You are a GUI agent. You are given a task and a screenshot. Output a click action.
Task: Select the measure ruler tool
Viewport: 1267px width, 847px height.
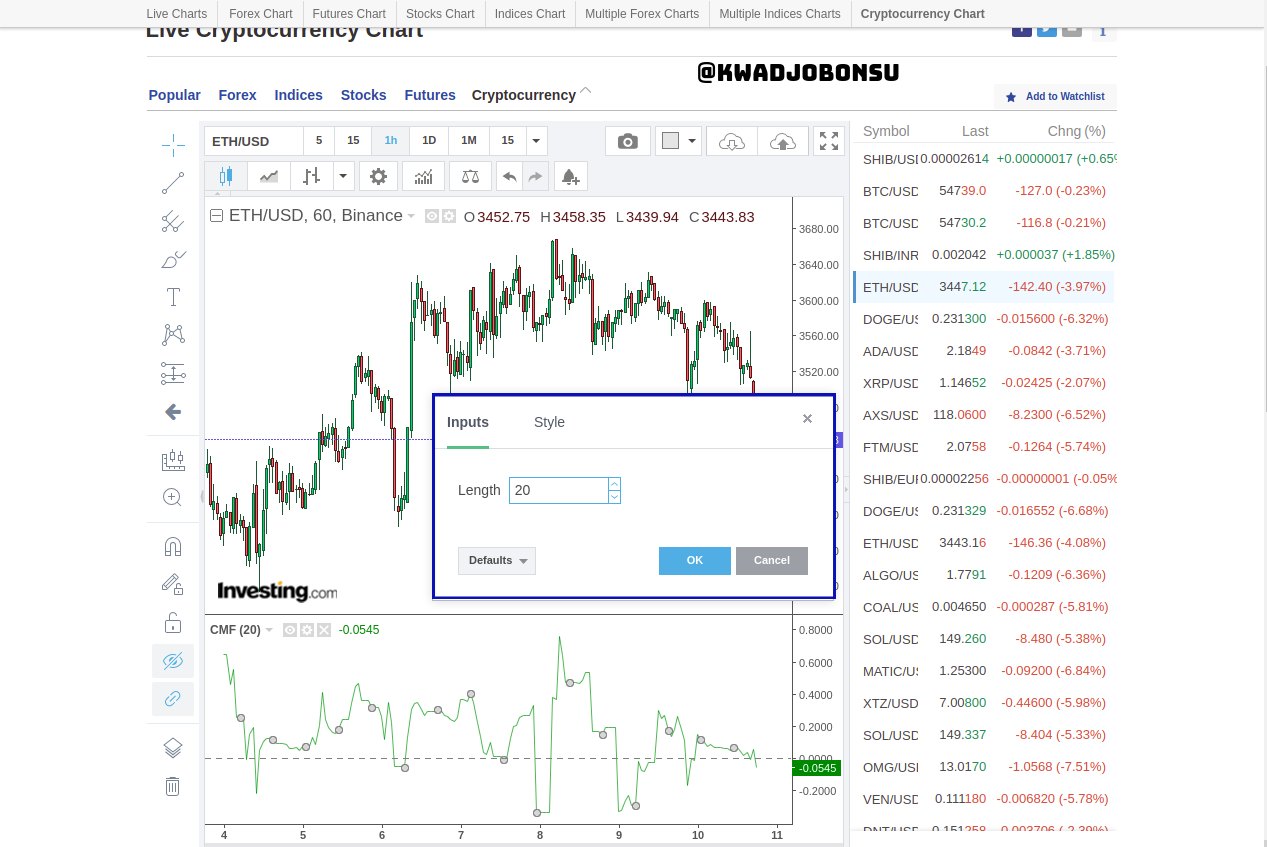173,460
